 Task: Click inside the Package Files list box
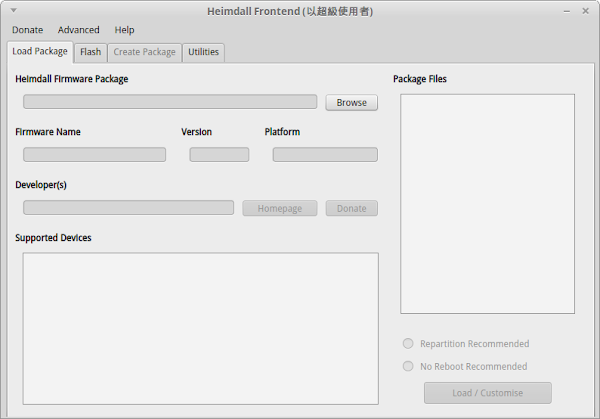[488, 204]
